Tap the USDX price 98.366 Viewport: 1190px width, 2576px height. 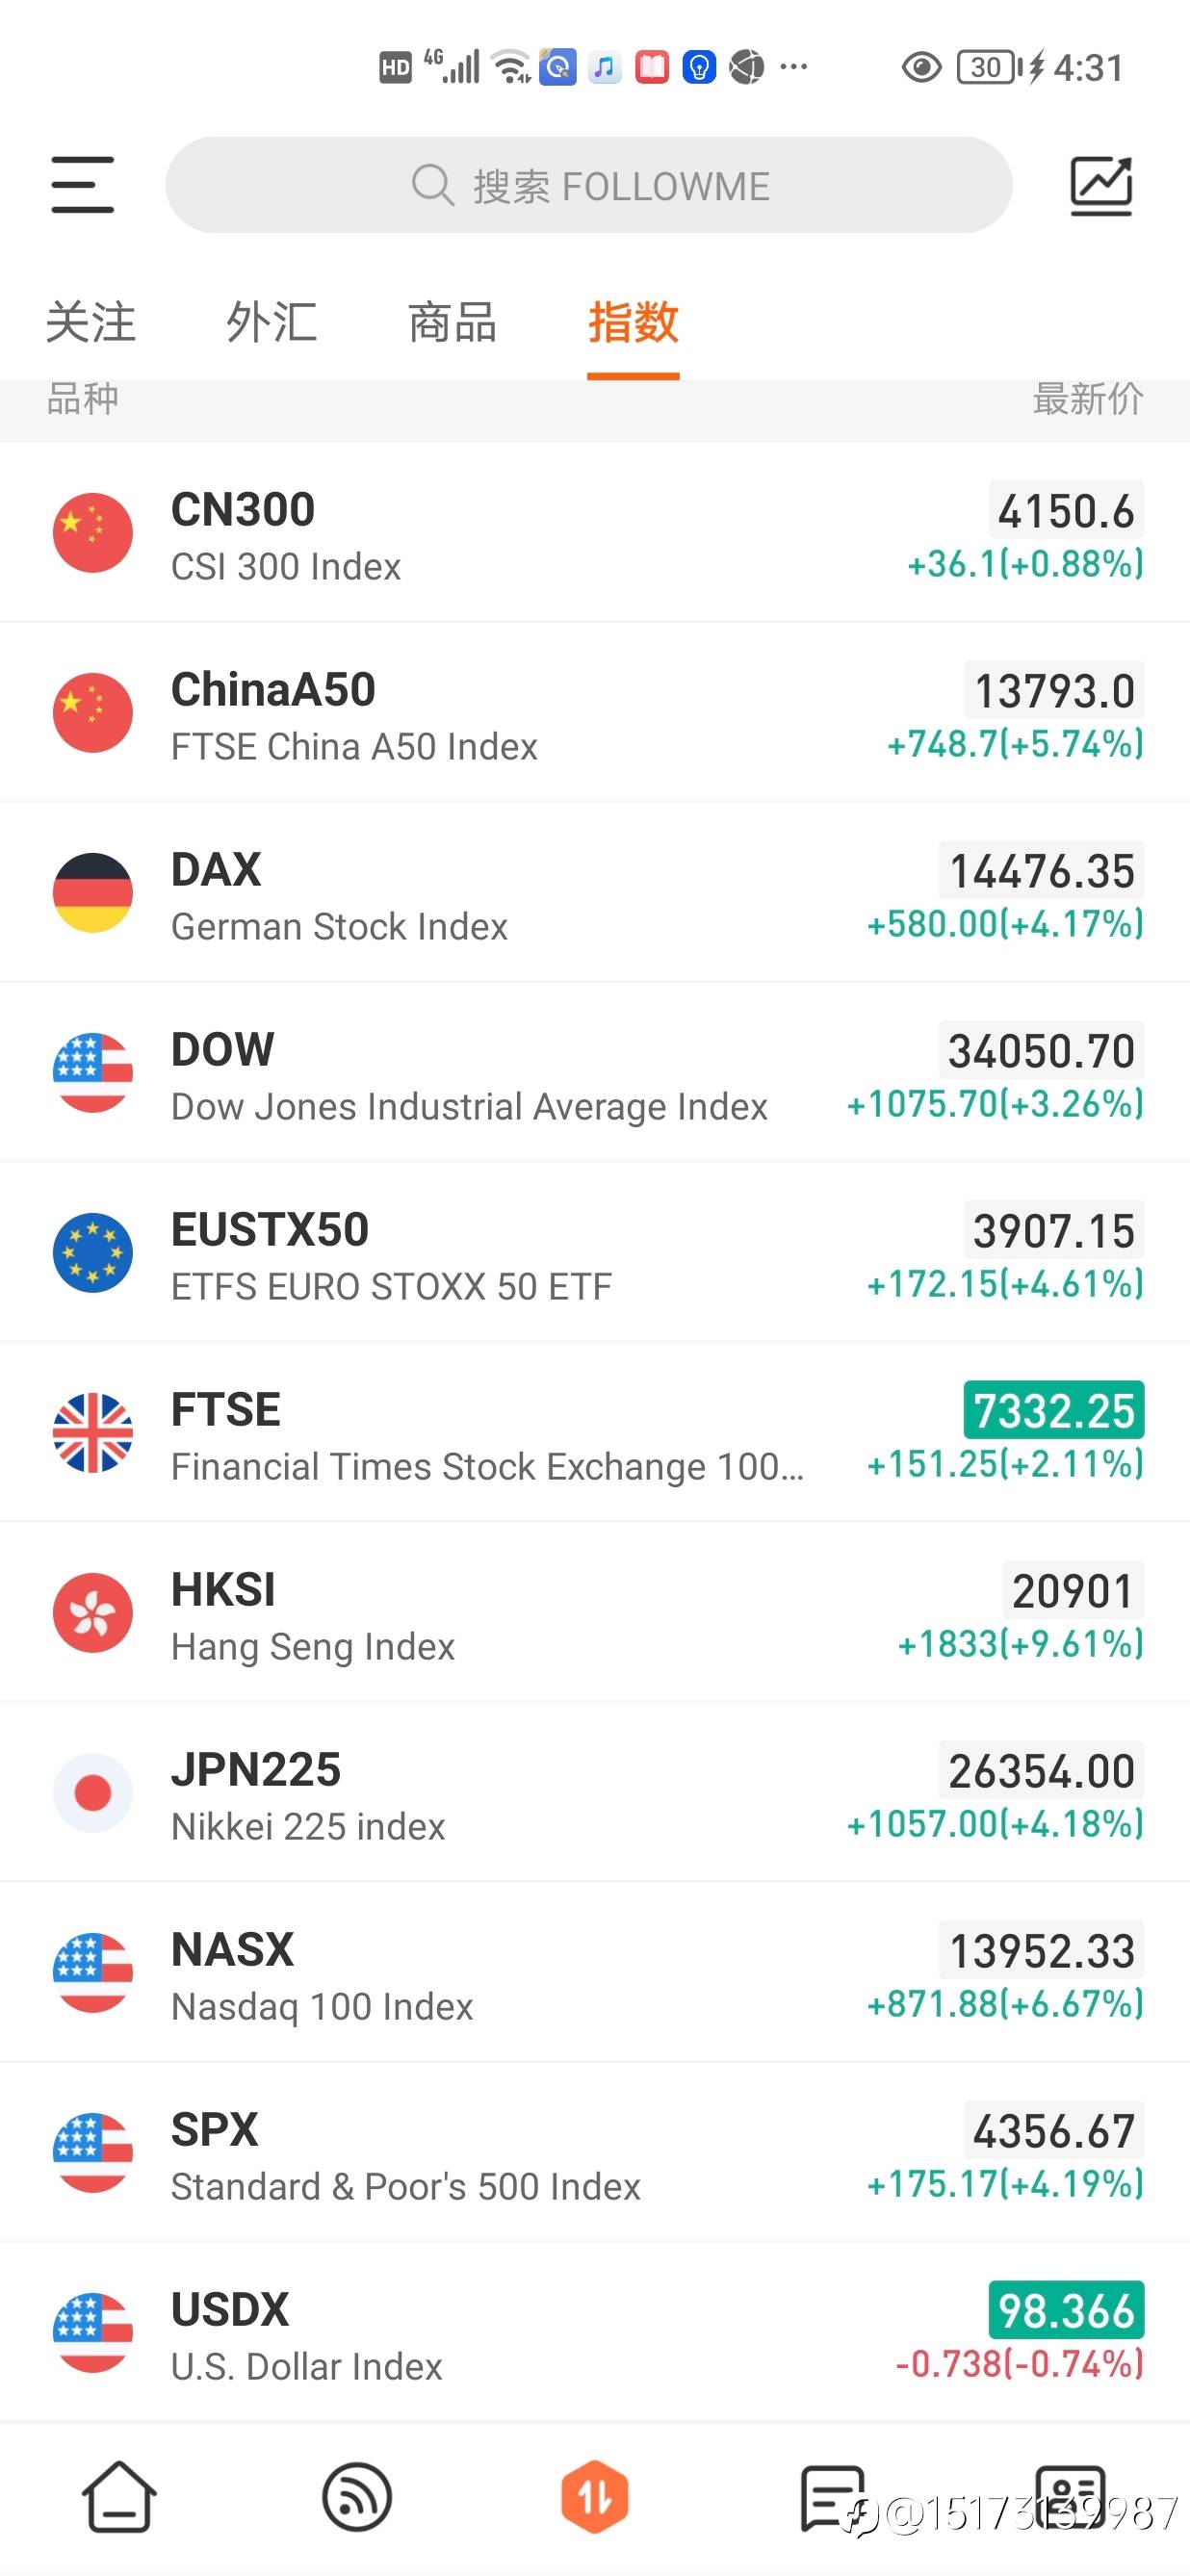coord(1065,2311)
